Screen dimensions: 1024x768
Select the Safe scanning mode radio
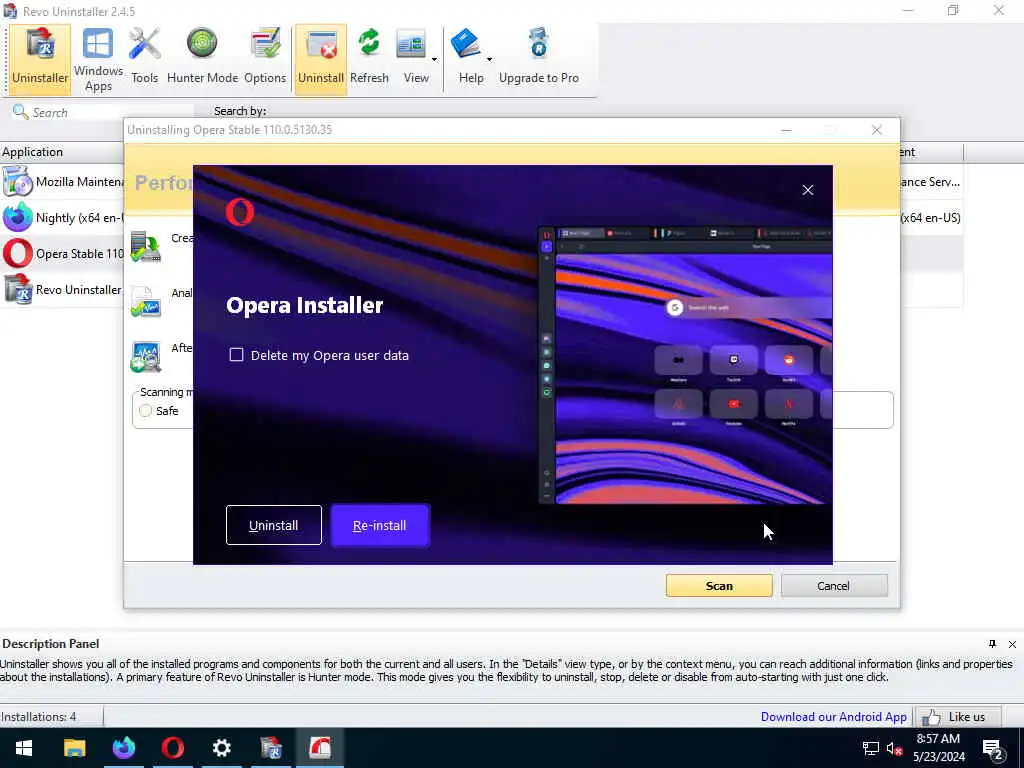point(145,411)
